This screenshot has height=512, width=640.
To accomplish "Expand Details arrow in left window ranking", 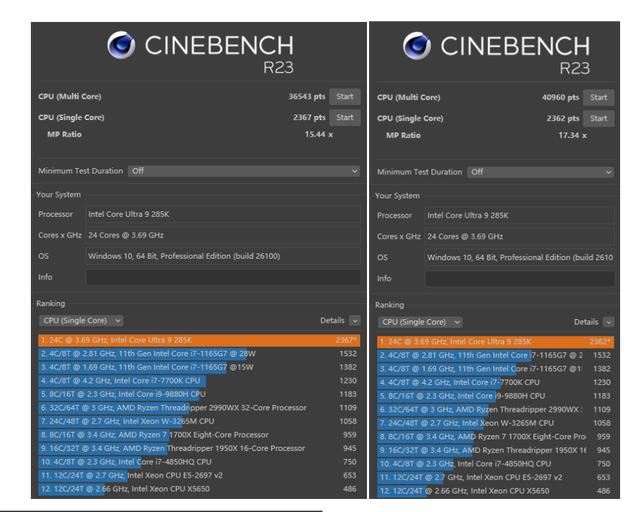I will click(x=355, y=321).
